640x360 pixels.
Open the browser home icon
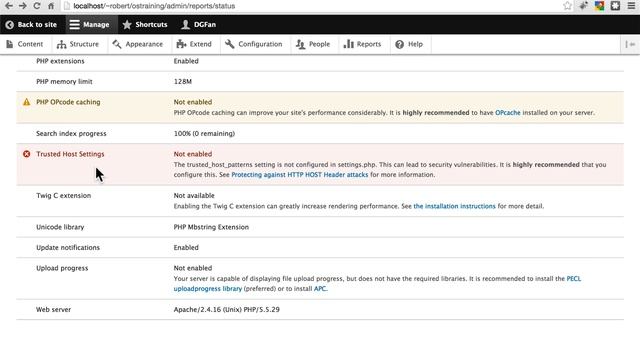click(x=51, y=6)
